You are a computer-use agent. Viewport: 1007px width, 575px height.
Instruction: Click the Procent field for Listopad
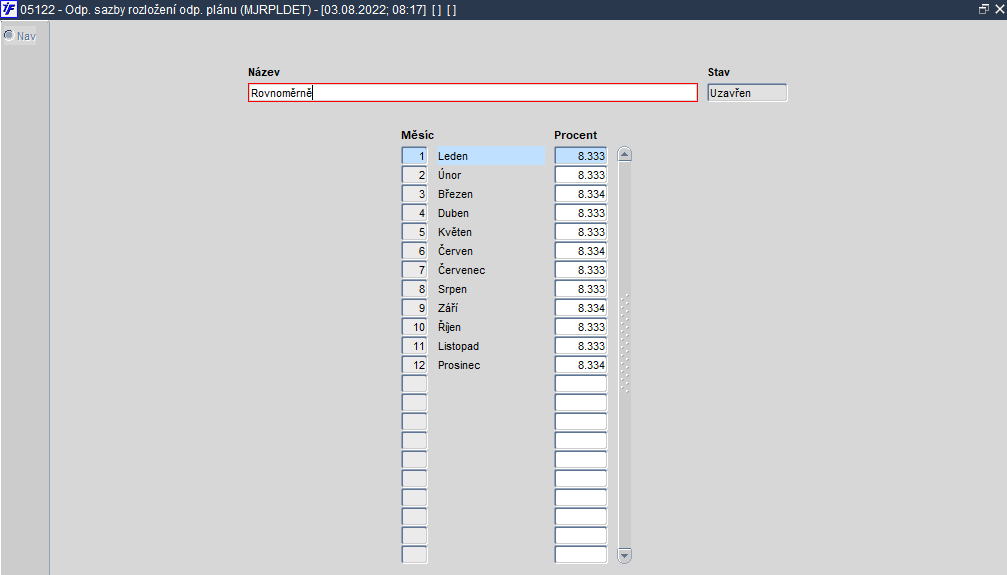tap(581, 346)
